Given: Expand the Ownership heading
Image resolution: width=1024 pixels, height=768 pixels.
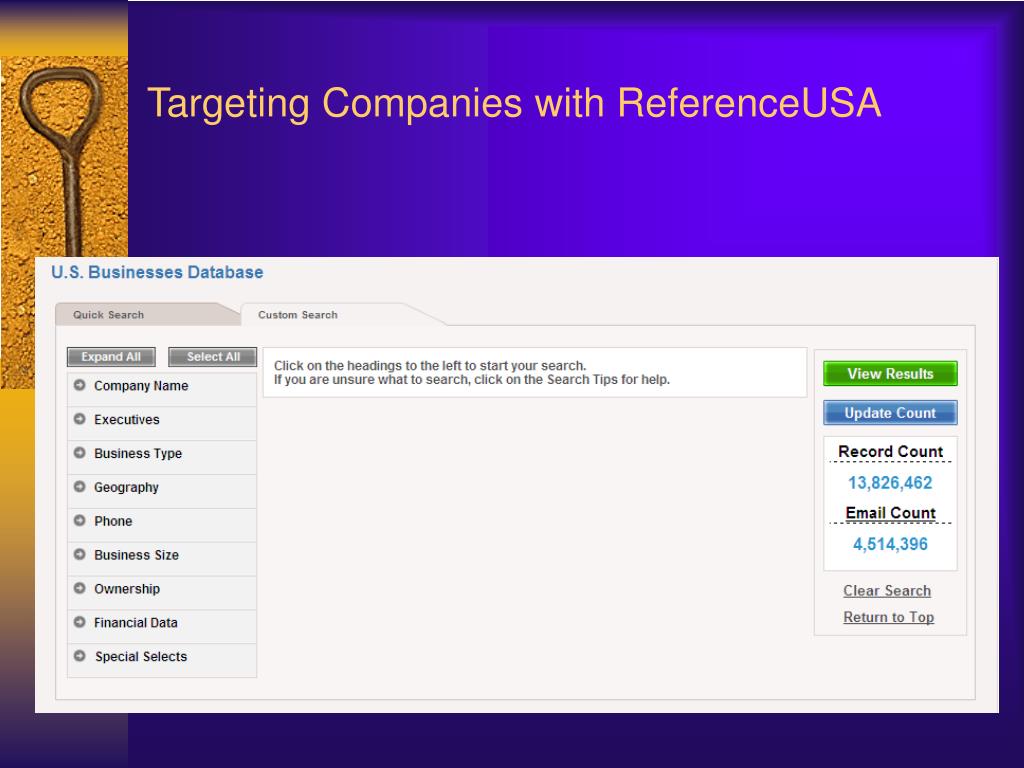Looking at the screenshot, I should pyautogui.click(x=162, y=593).
